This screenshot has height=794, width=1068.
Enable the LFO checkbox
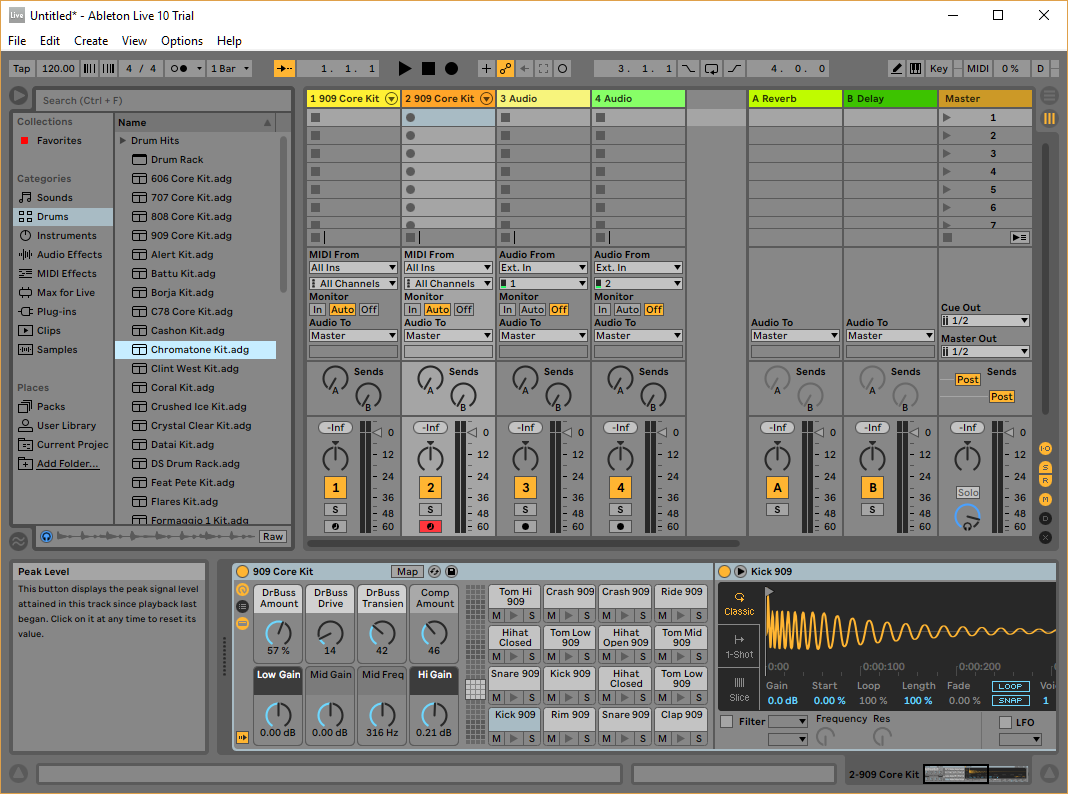(x=1005, y=722)
